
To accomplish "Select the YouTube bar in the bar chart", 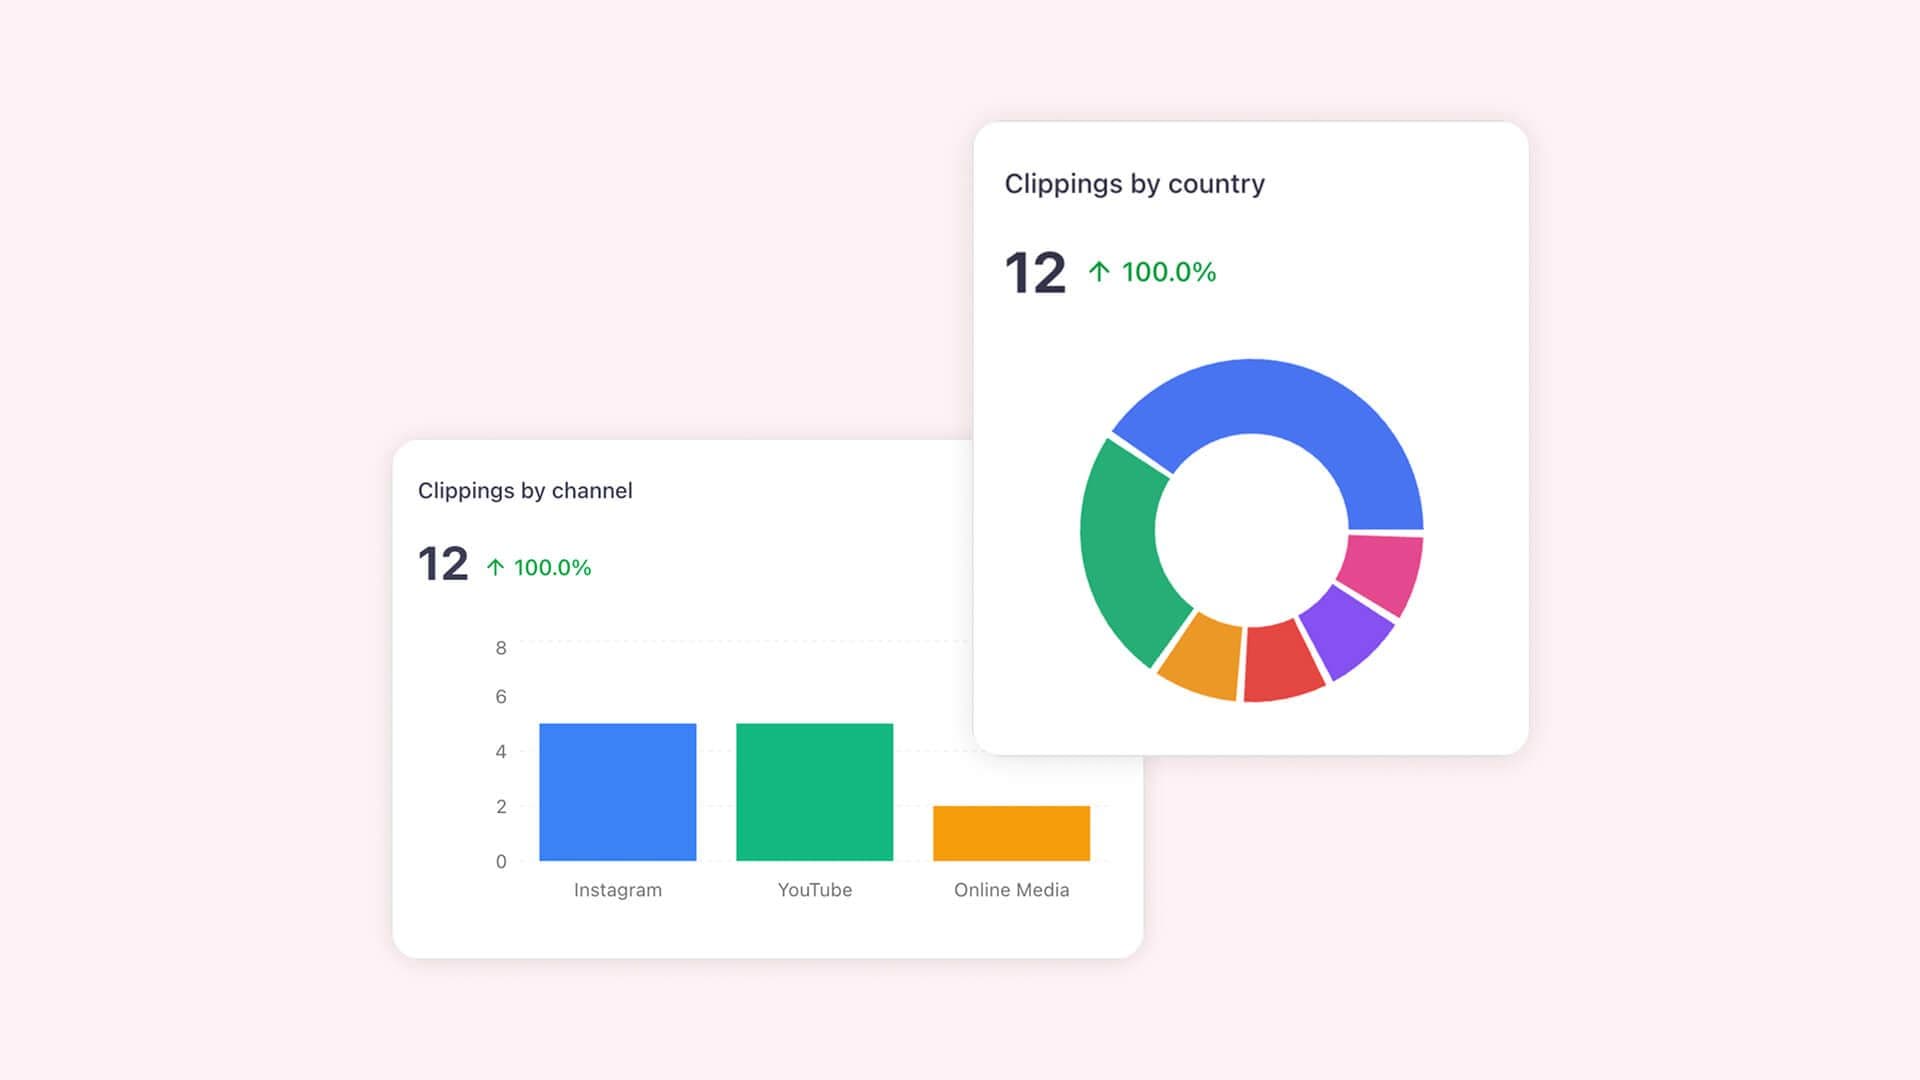I will (813, 790).
